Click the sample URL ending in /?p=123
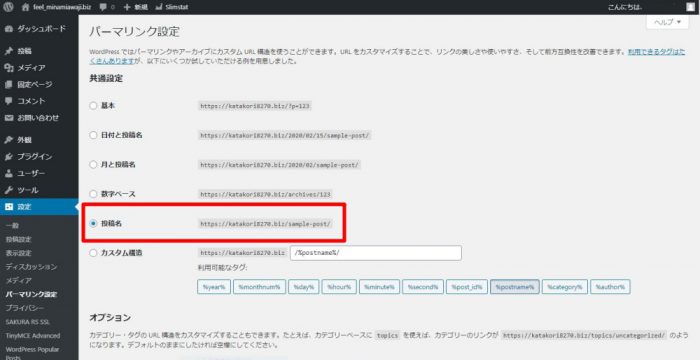This screenshot has width=700, height=360. click(255, 106)
